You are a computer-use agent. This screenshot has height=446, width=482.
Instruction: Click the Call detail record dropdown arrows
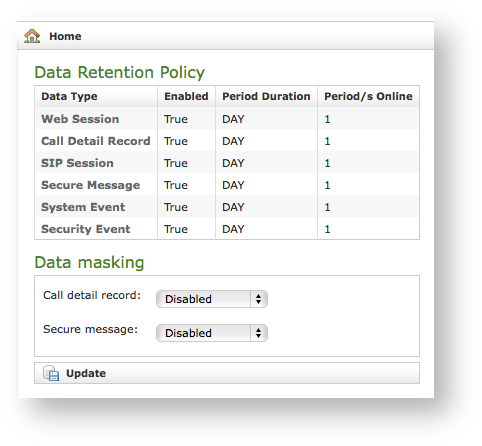pyautogui.click(x=259, y=299)
